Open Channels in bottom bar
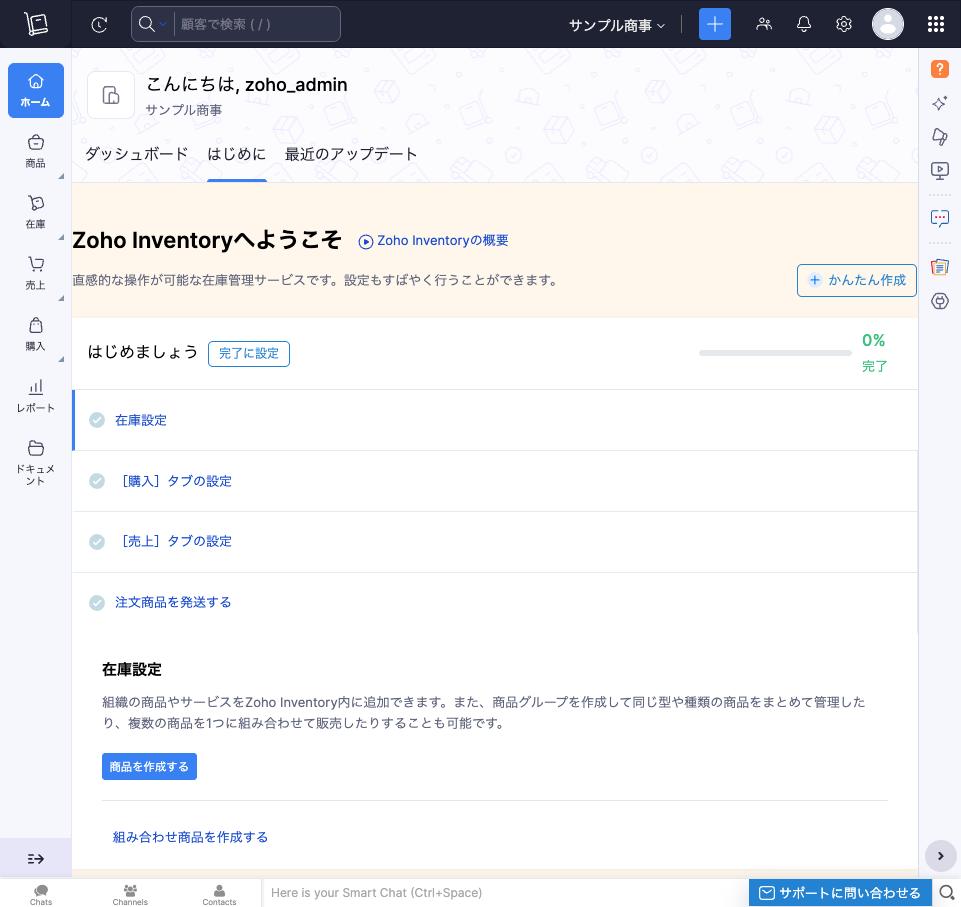The height and width of the screenshot is (907, 961). (x=130, y=894)
